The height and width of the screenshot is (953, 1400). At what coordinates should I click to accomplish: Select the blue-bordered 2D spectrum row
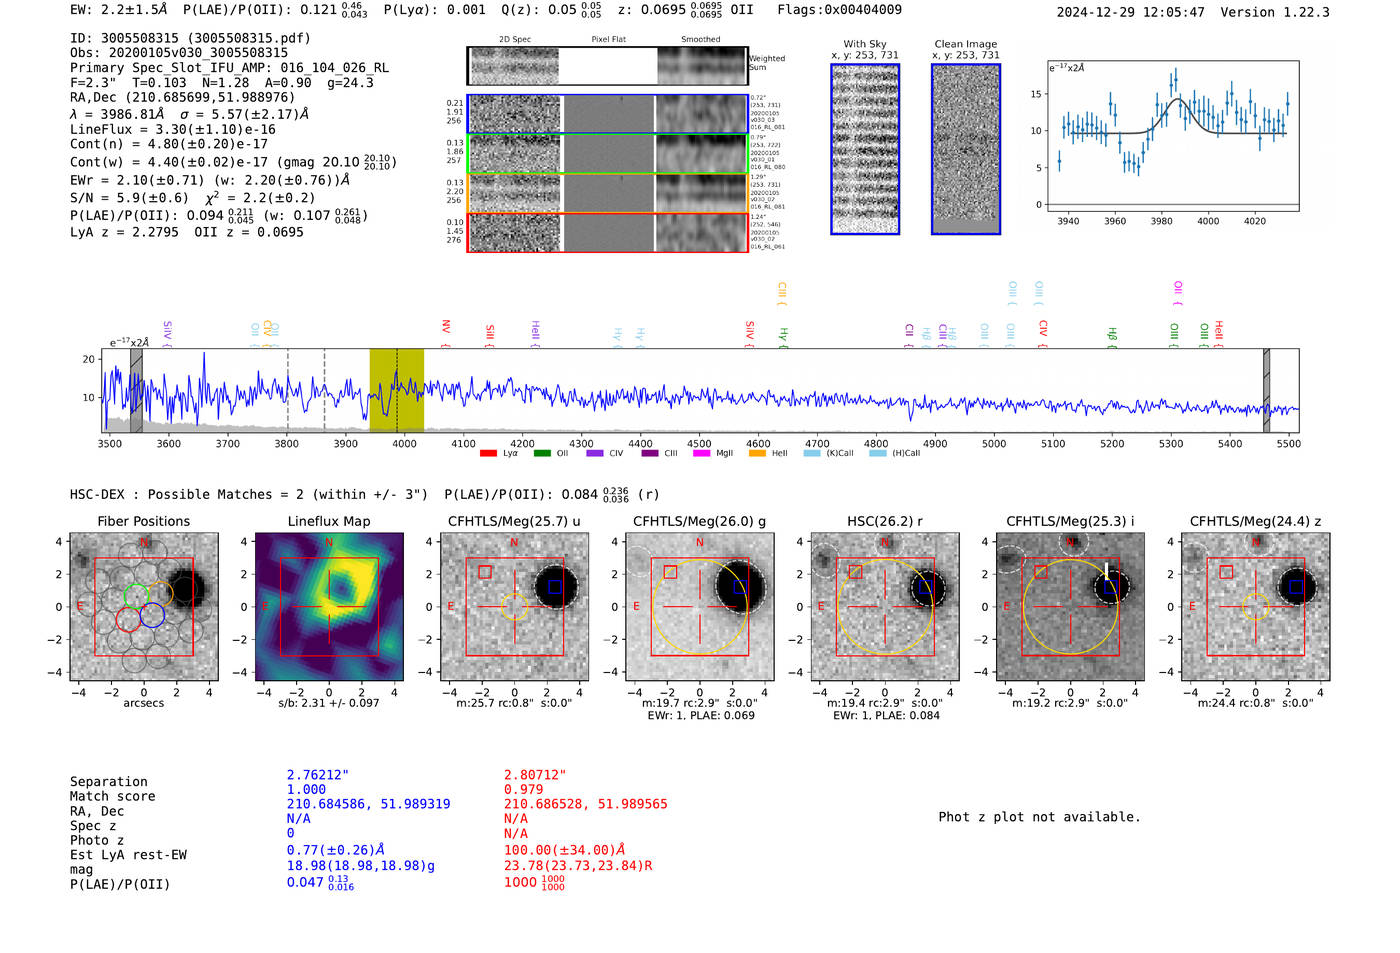607,115
